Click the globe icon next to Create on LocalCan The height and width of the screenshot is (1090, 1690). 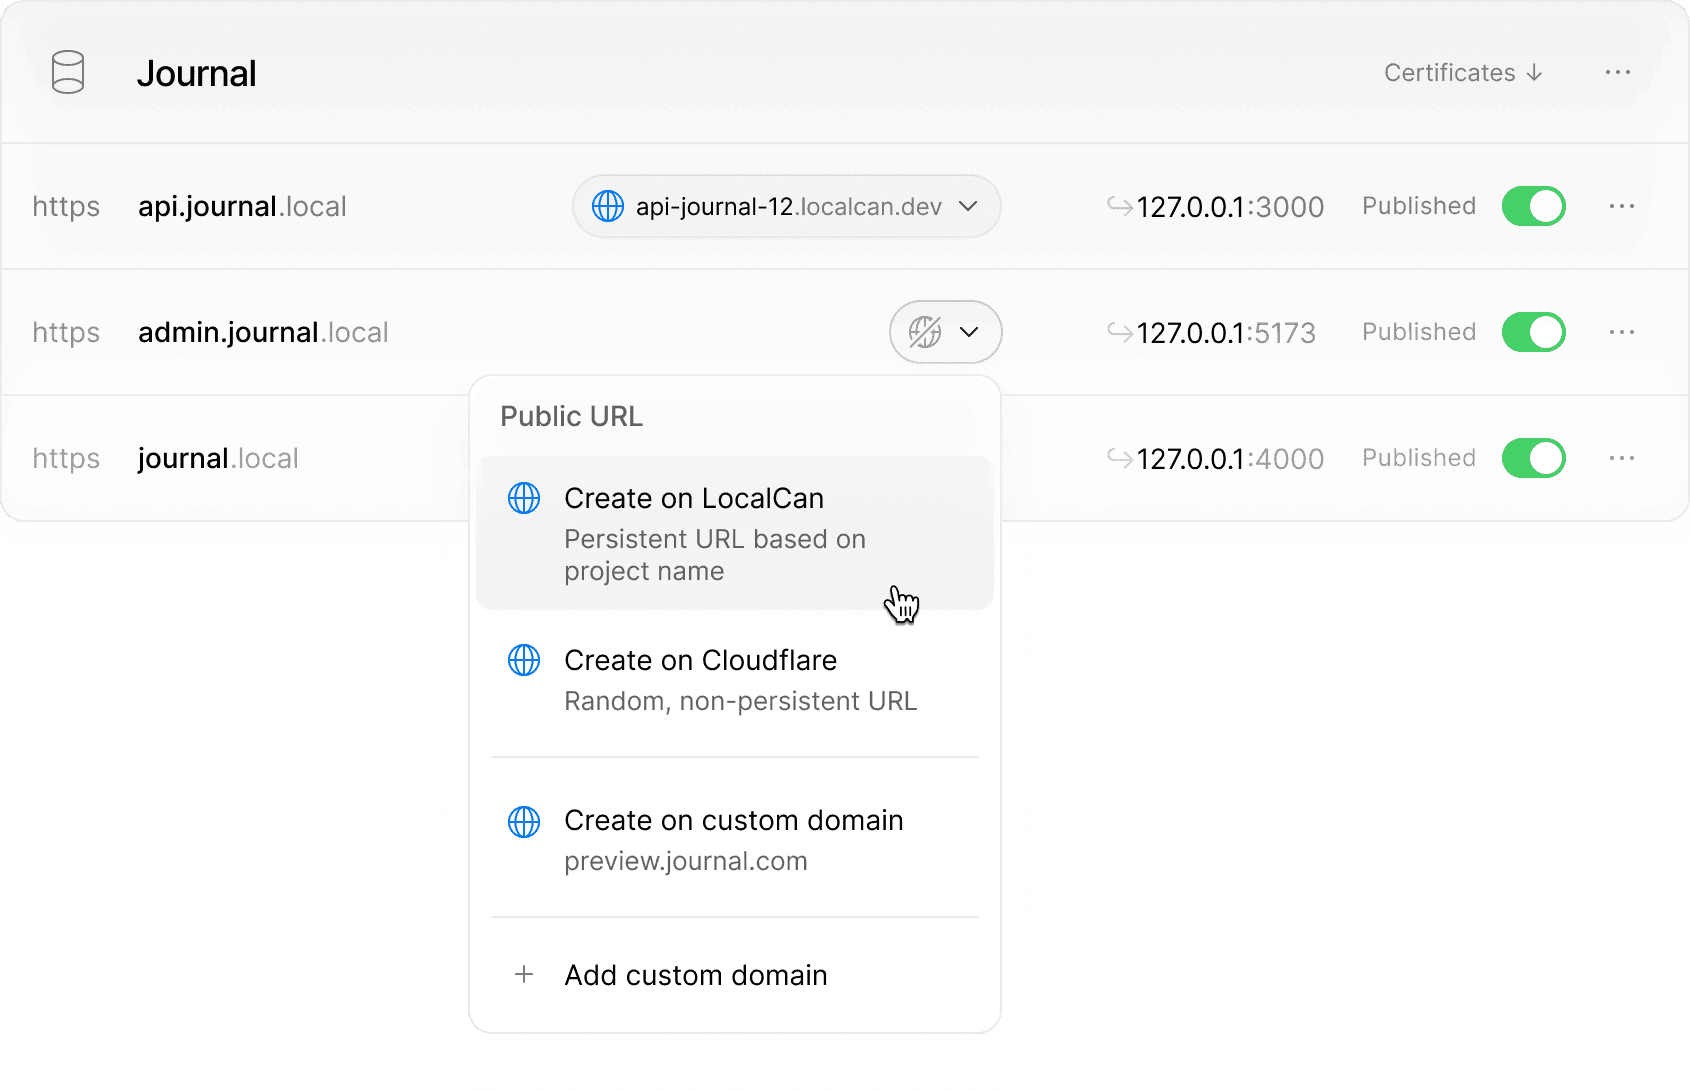524,498
